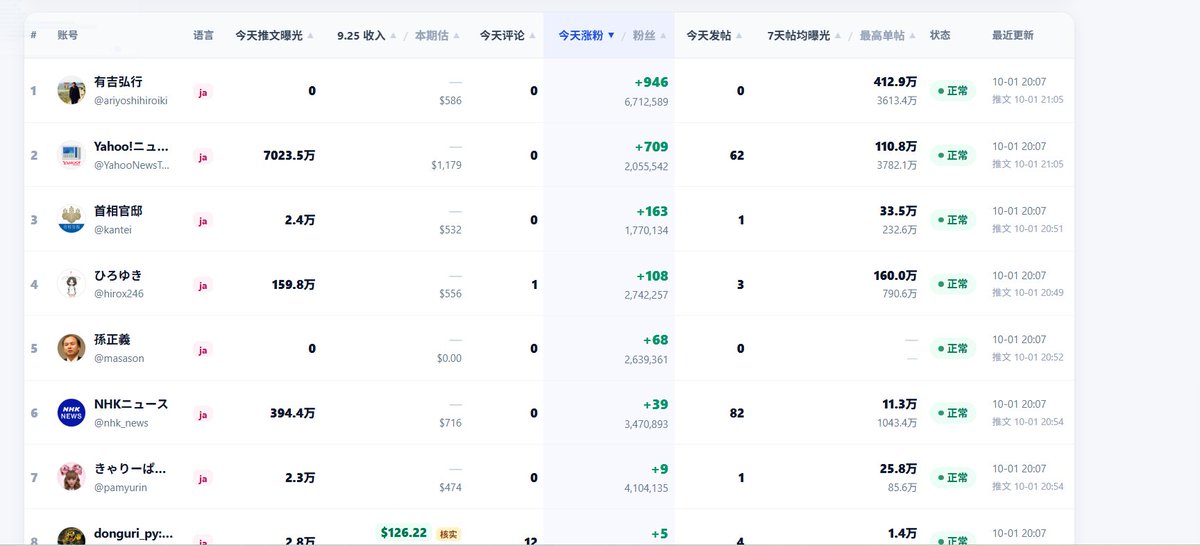Click the 正常 status badge for 孫正義
Image resolution: width=1200 pixels, height=546 pixels.
click(953, 348)
